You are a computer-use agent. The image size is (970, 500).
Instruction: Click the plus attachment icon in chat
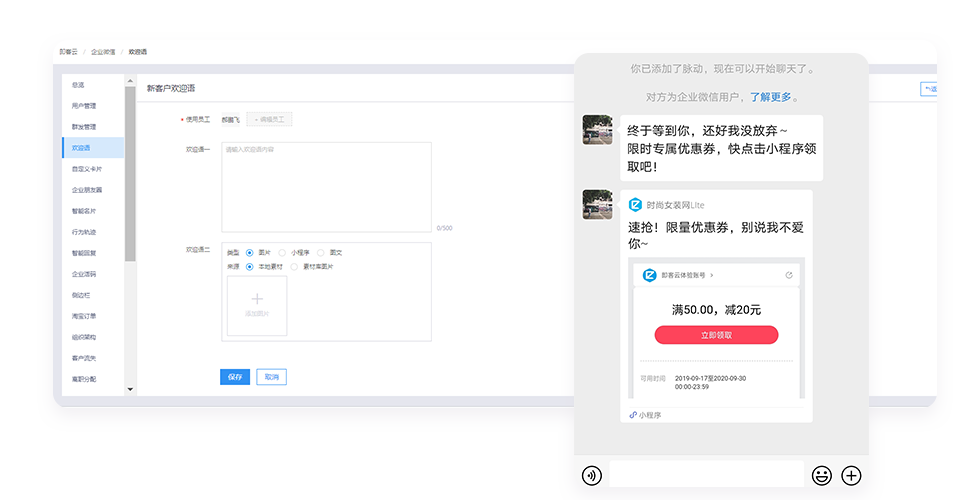click(851, 475)
